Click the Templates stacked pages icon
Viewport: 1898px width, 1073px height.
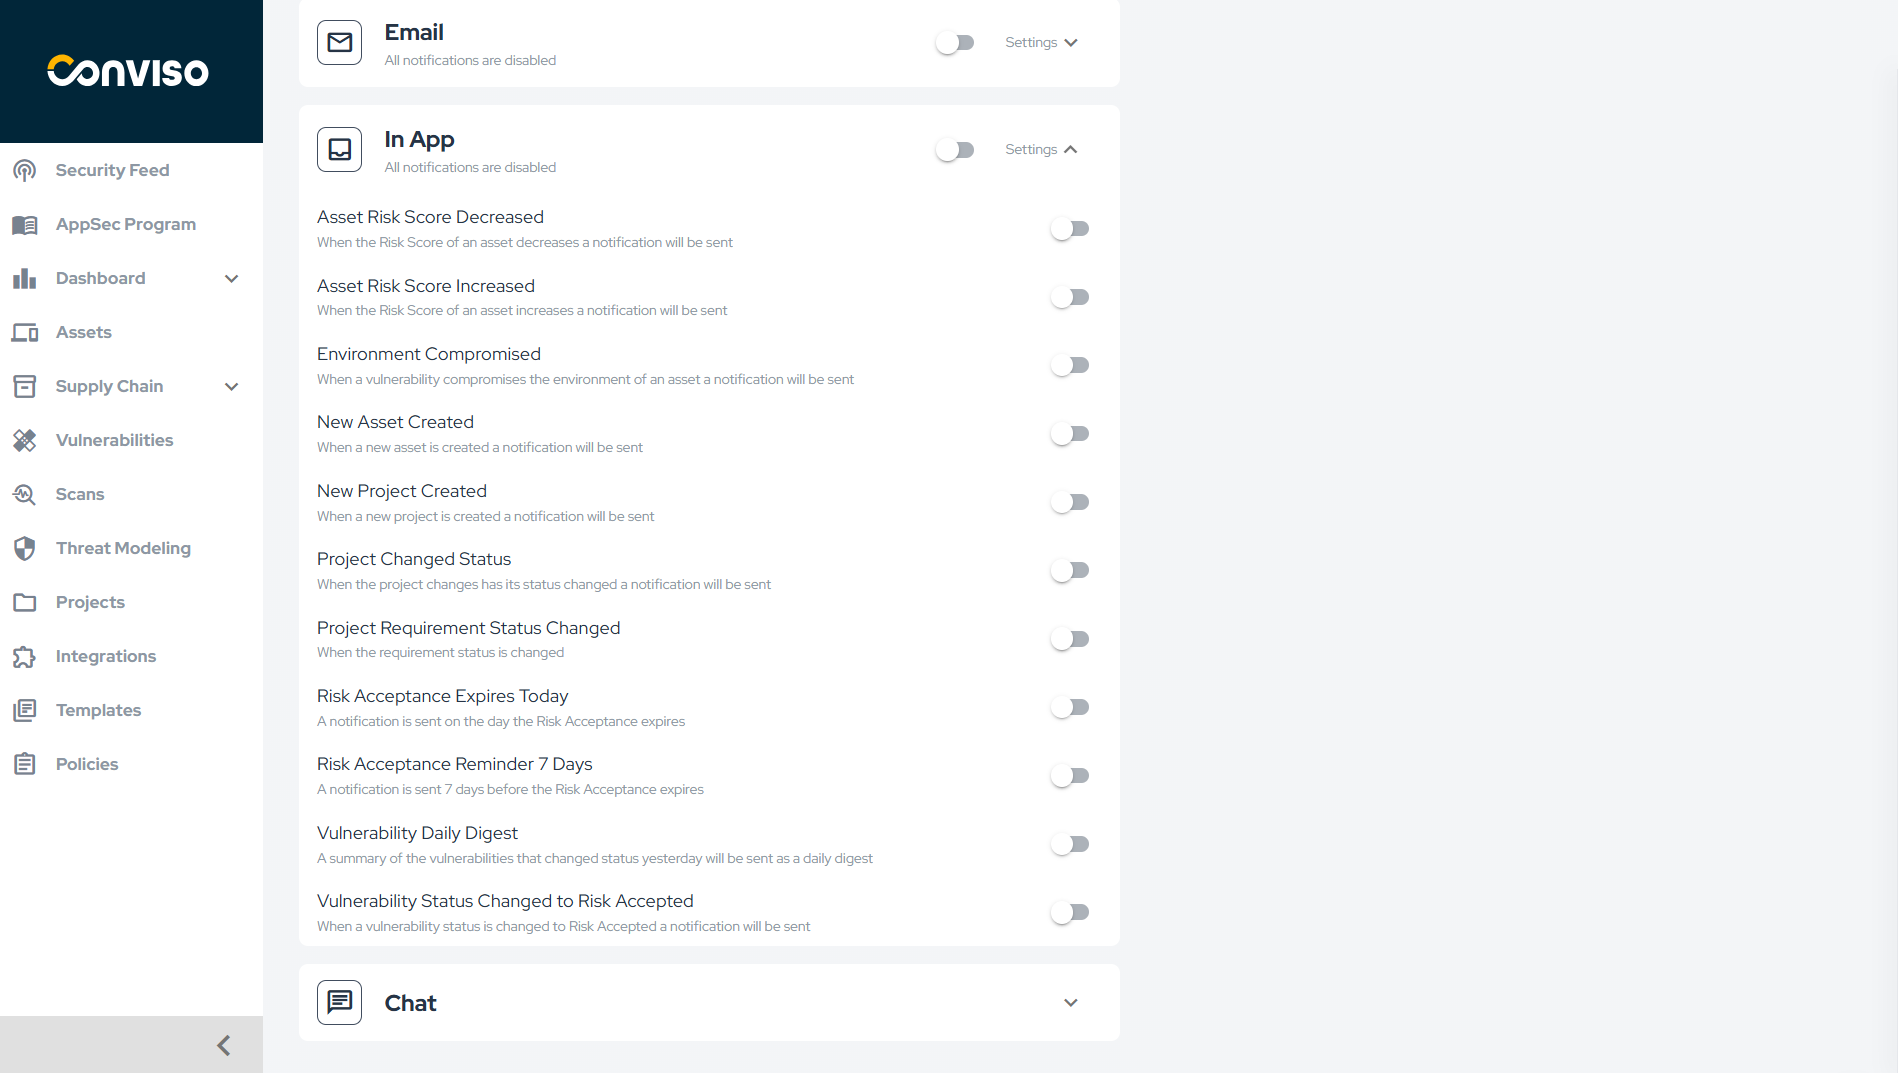point(25,710)
